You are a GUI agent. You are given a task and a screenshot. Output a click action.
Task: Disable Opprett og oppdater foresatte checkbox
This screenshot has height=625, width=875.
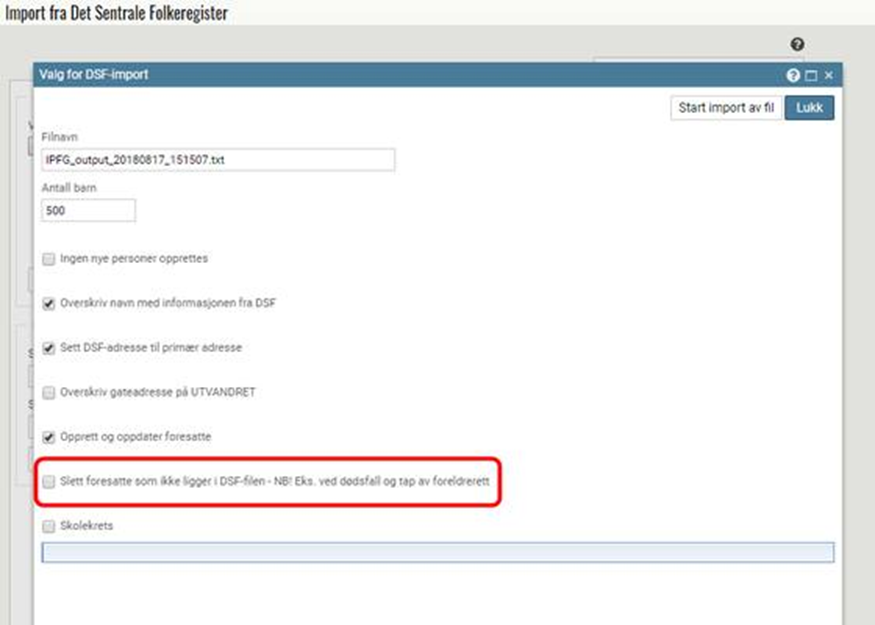[x=49, y=437]
